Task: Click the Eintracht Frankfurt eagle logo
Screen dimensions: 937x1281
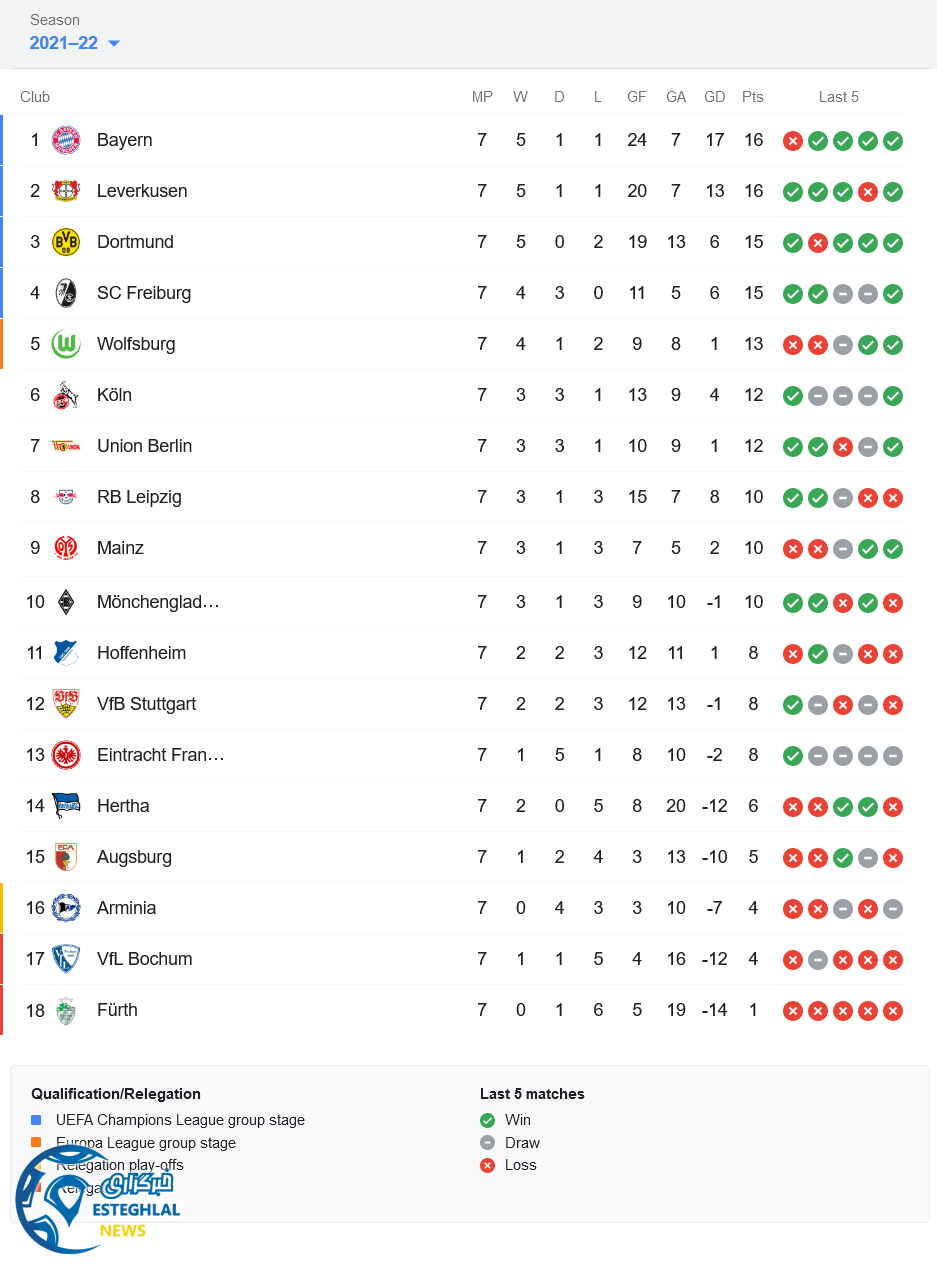Action: [66, 755]
